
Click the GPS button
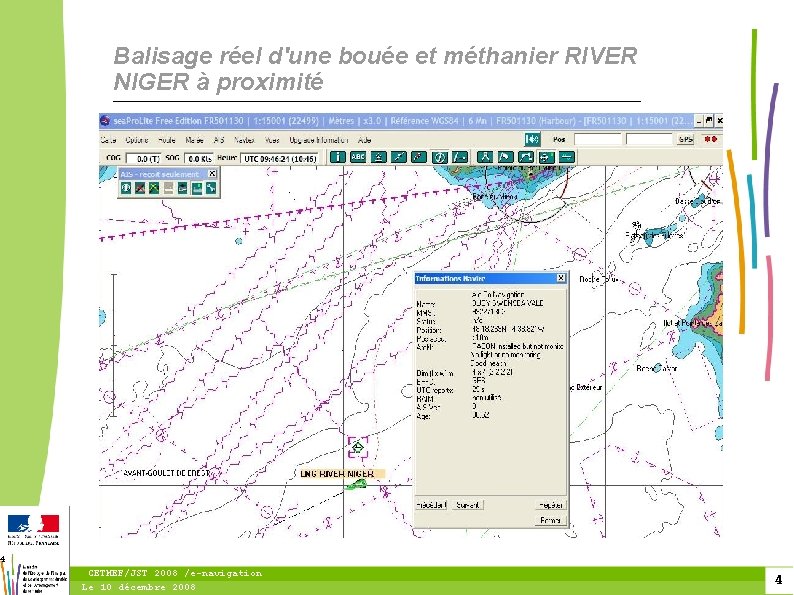(x=685, y=139)
